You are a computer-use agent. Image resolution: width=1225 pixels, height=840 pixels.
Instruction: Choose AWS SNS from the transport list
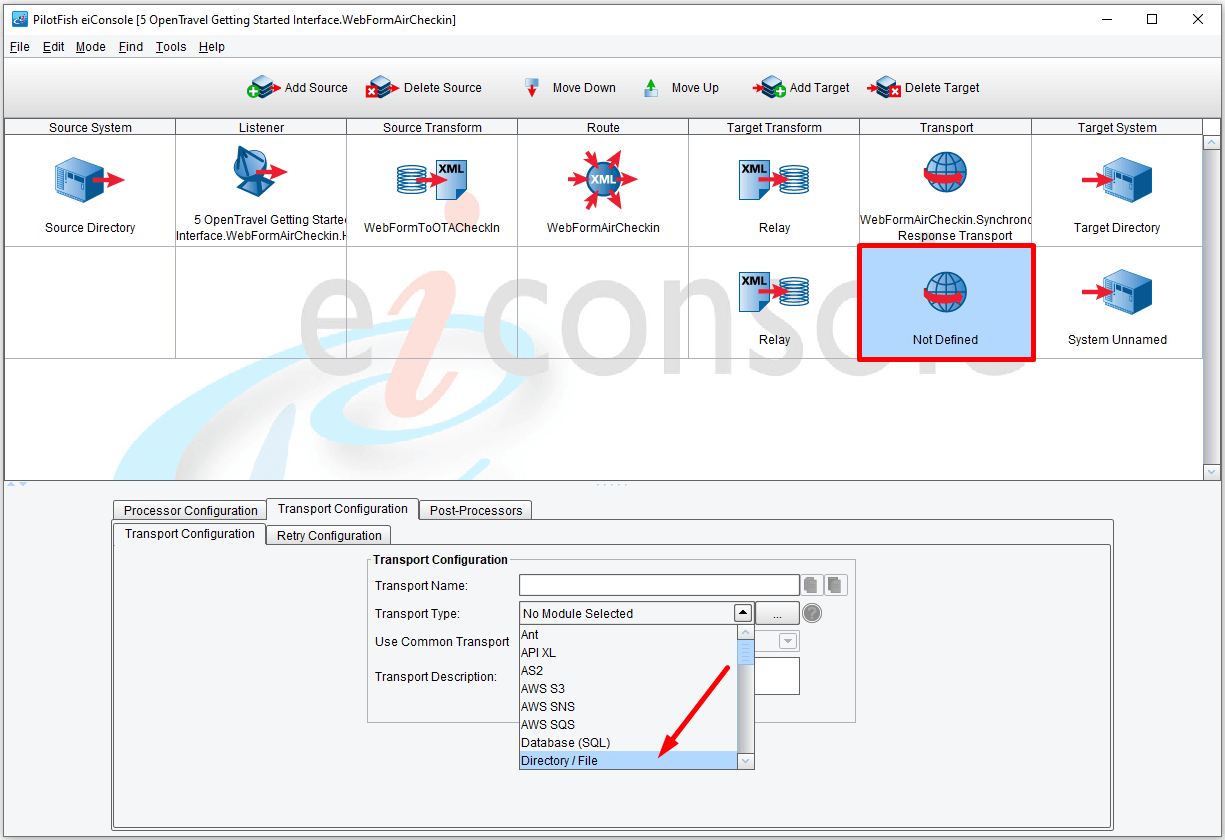pos(628,706)
